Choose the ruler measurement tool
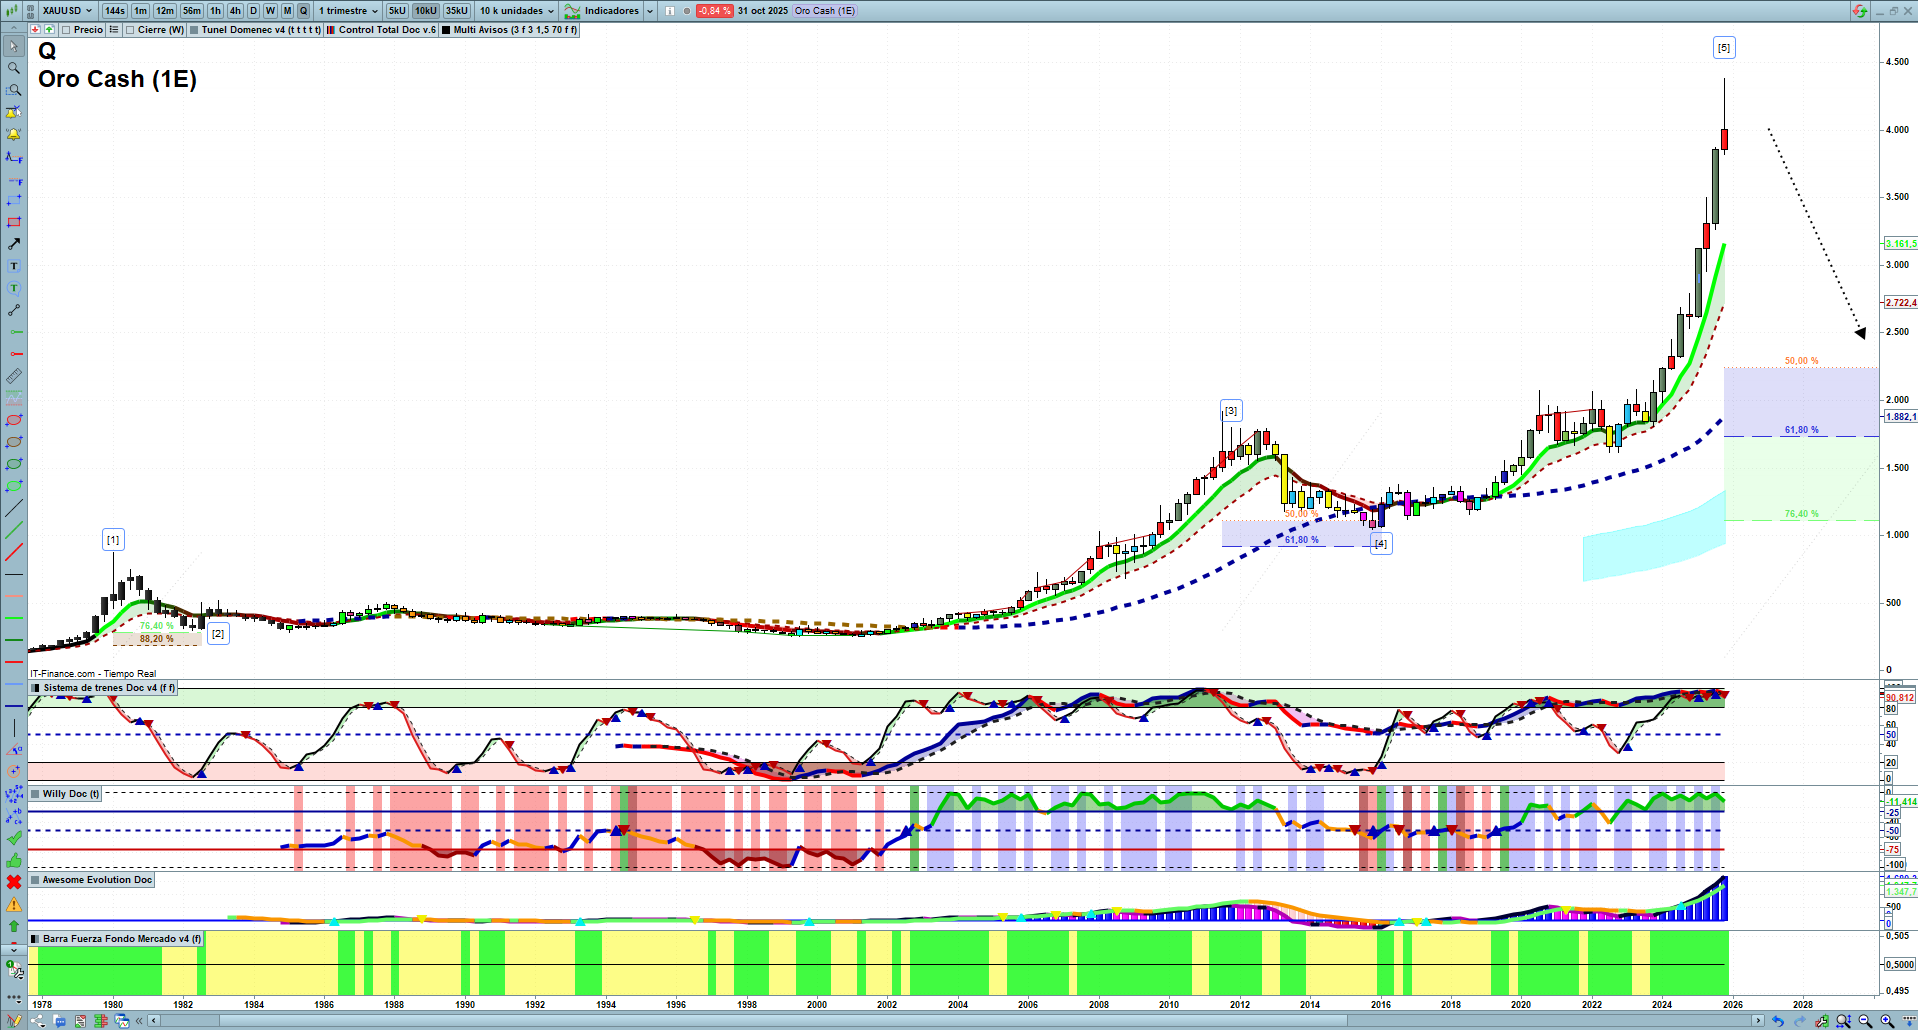Image resolution: width=1918 pixels, height=1030 pixels. click(13, 376)
